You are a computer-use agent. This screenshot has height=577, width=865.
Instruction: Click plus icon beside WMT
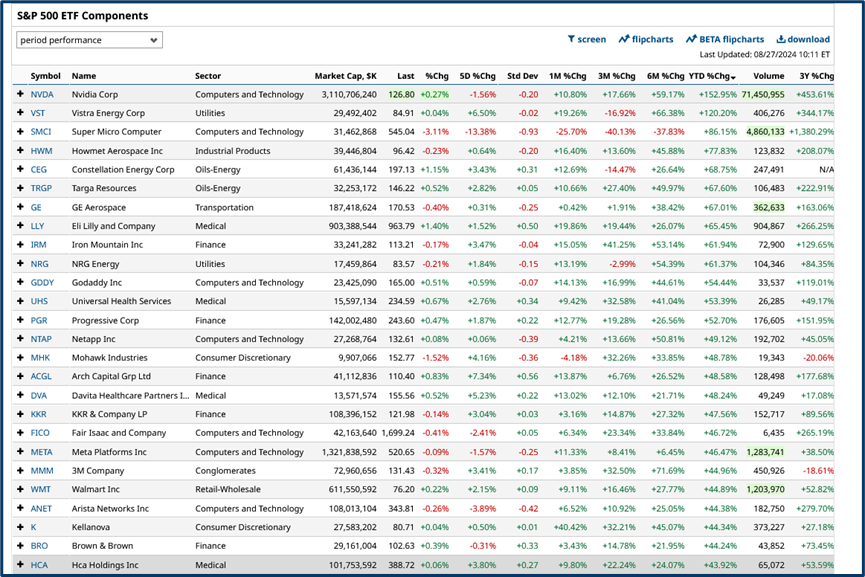point(20,489)
